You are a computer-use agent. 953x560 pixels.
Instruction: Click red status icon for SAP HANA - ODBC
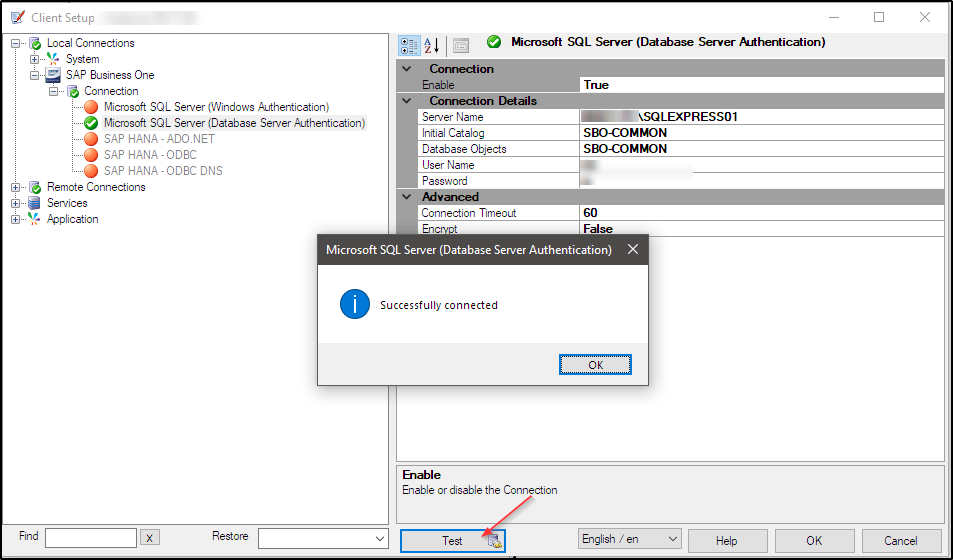pos(91,155)
